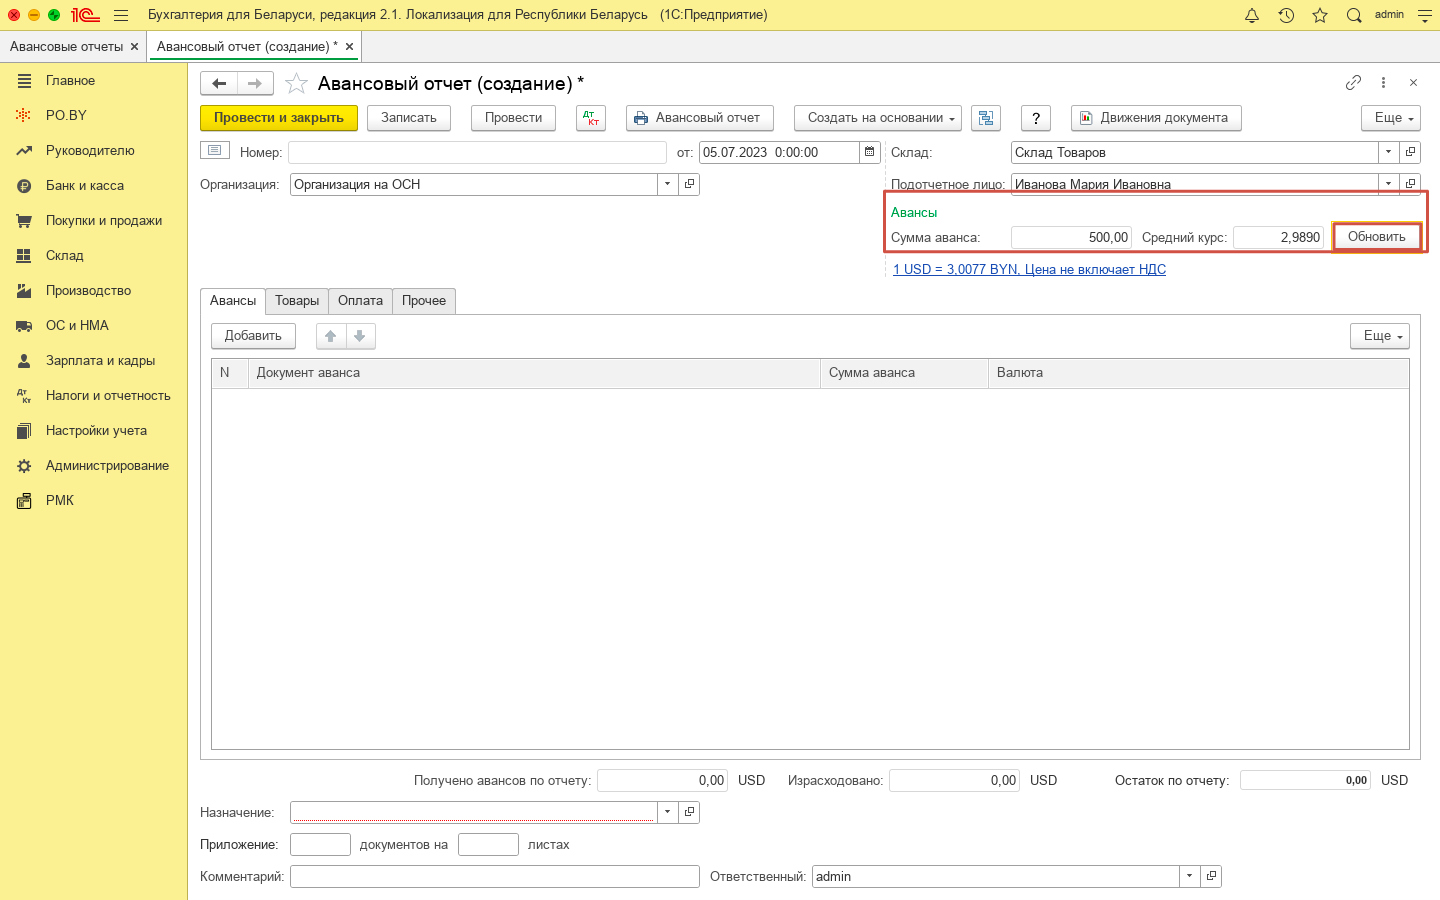Expand the Создать на основании dropdown
The height and width of the screenshot is (900, 1440).
877,118
